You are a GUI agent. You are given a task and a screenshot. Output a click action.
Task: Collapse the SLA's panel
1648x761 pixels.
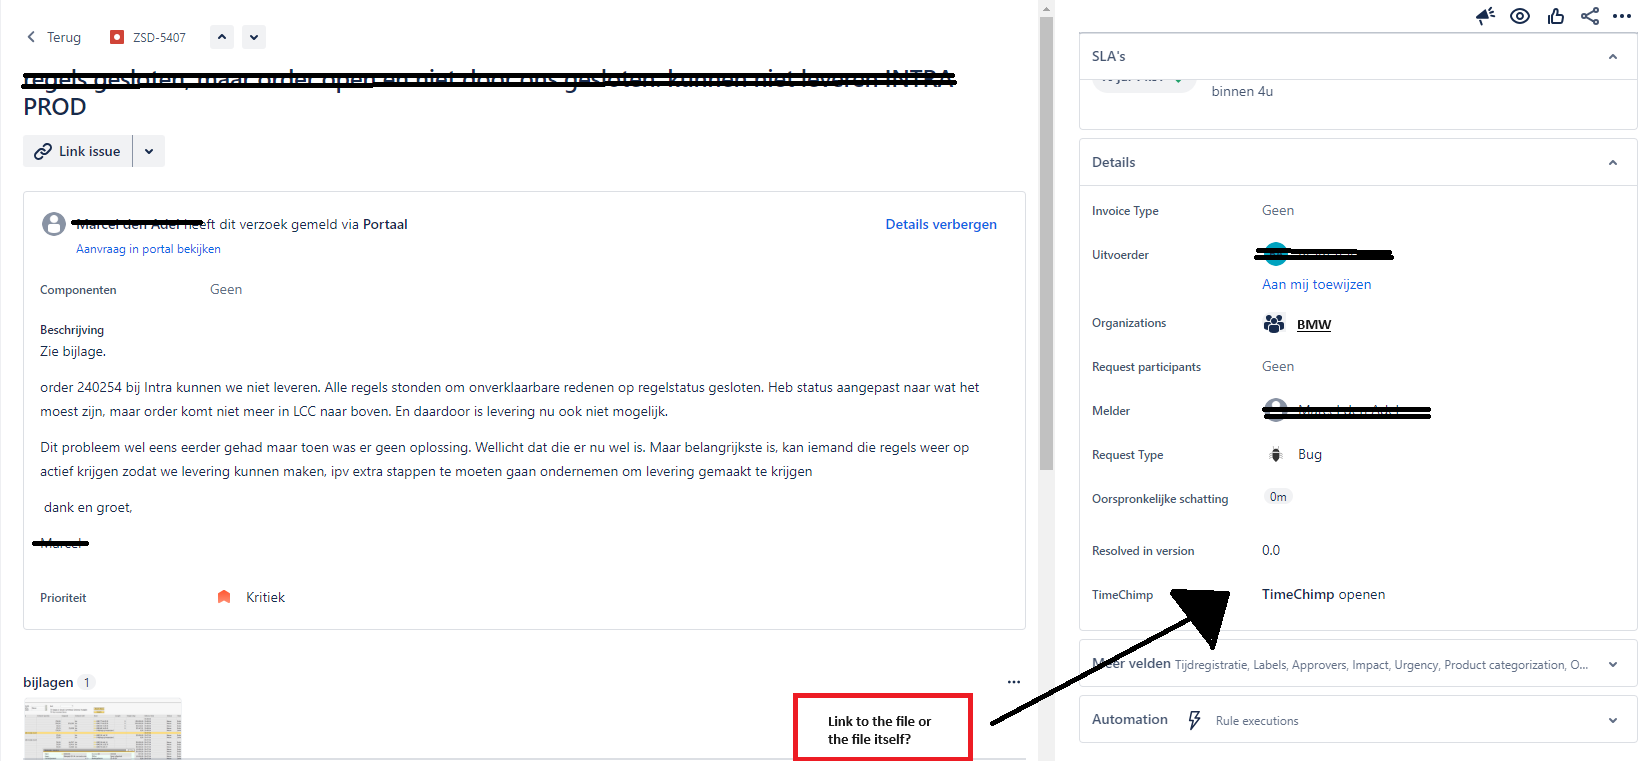pyautogui.click(x=1613, y=57)
